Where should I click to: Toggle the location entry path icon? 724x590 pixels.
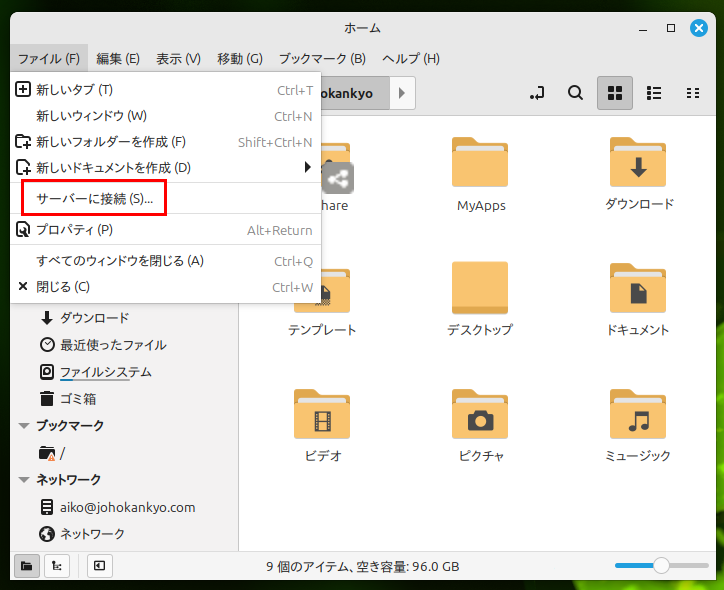(x=538, y=93)
